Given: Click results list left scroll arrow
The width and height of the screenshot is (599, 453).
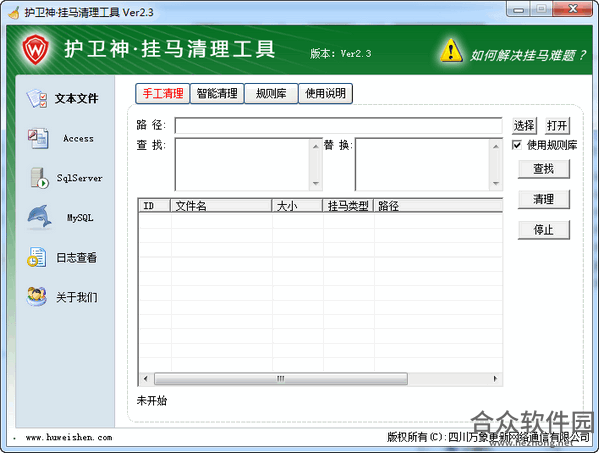Looking at the screenshot, I should click(146, 379).
